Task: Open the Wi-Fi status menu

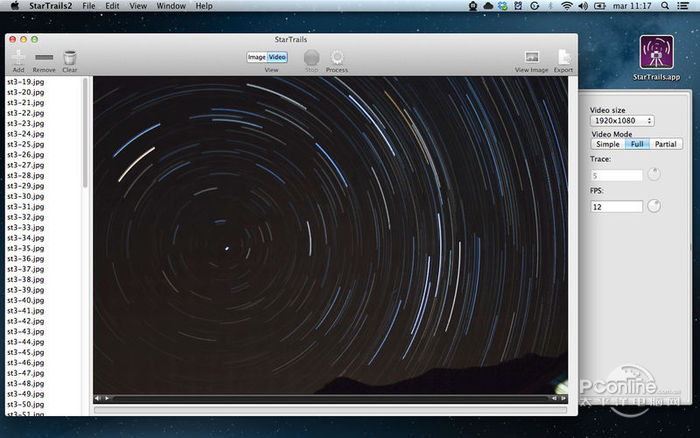Action: point(567,6)
